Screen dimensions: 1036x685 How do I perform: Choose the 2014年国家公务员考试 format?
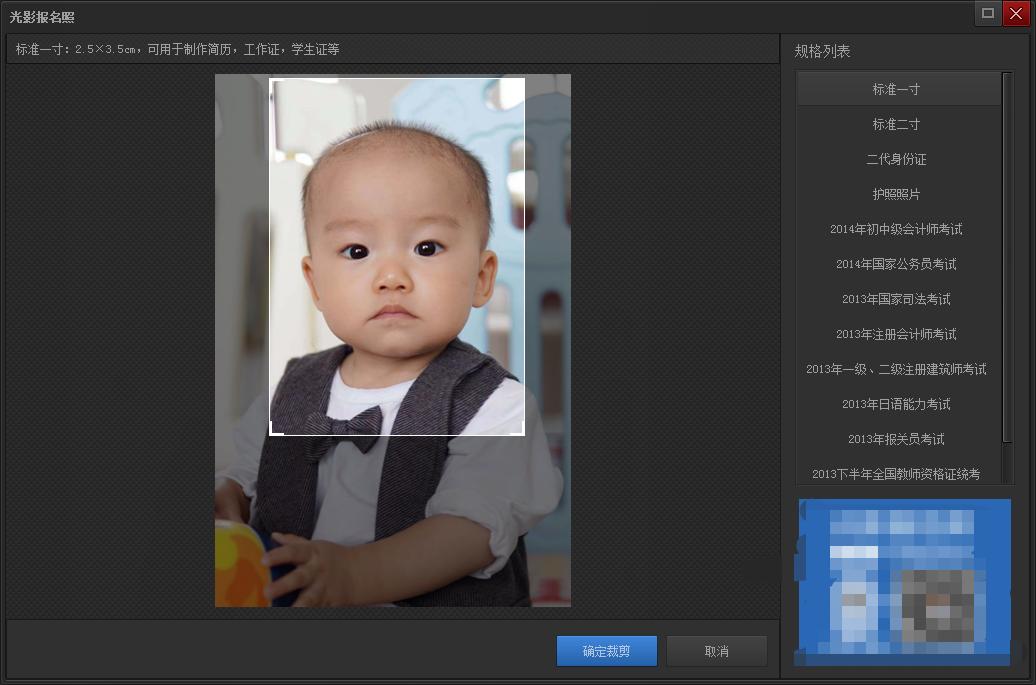pos(896,264)
